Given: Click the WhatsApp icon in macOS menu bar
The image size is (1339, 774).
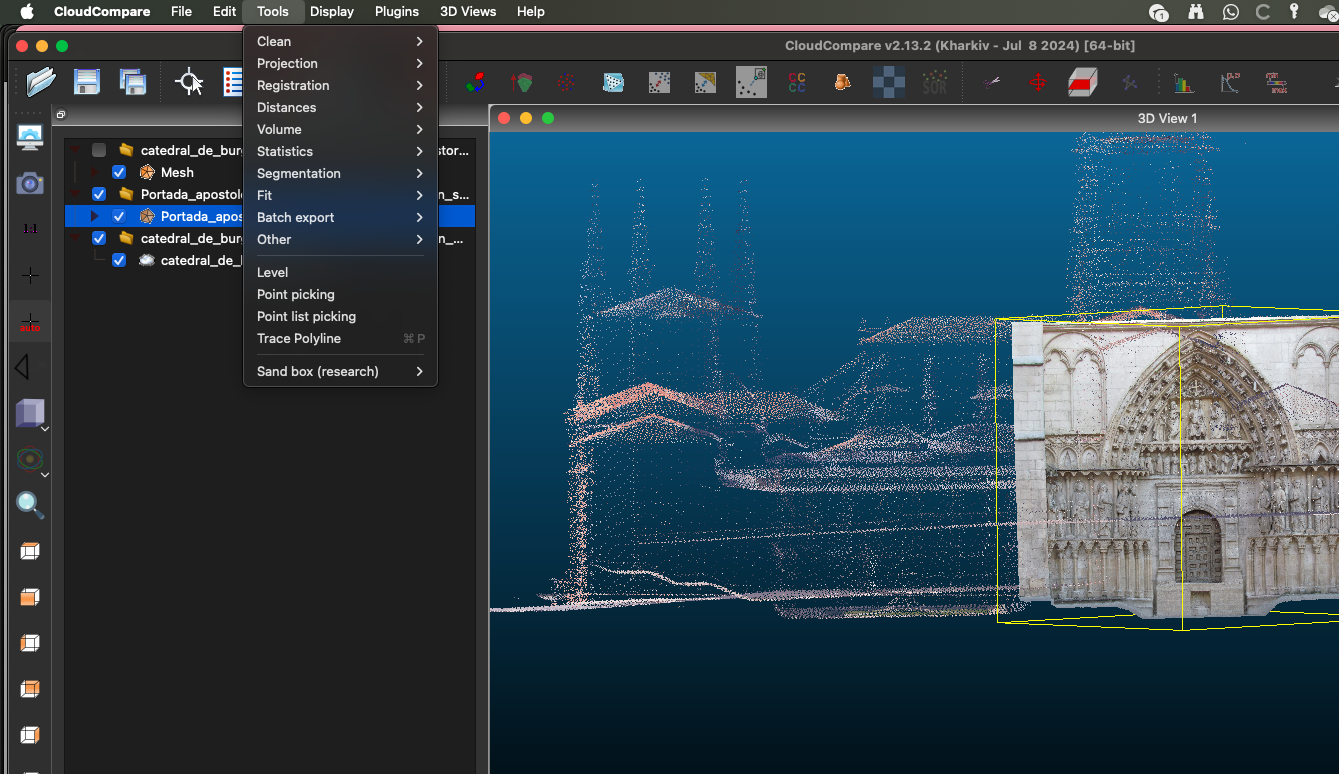Looking at the screenshot, I should tap(1230, 12).
